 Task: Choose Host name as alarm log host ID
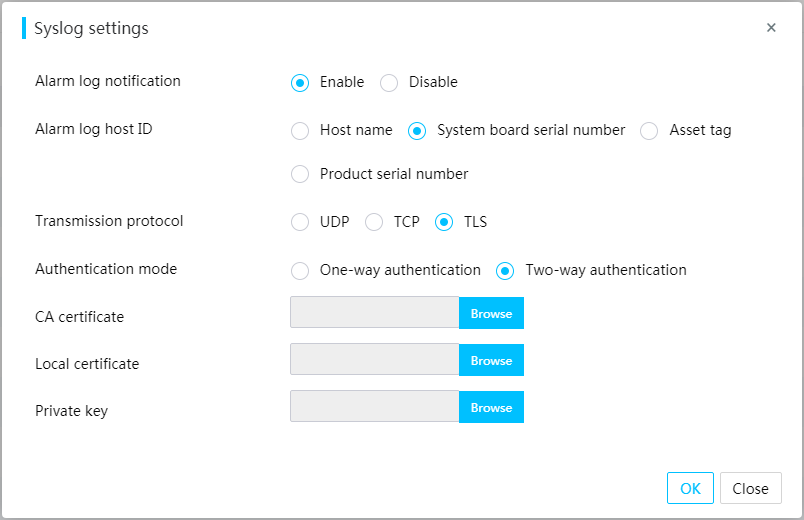[300, 131]
